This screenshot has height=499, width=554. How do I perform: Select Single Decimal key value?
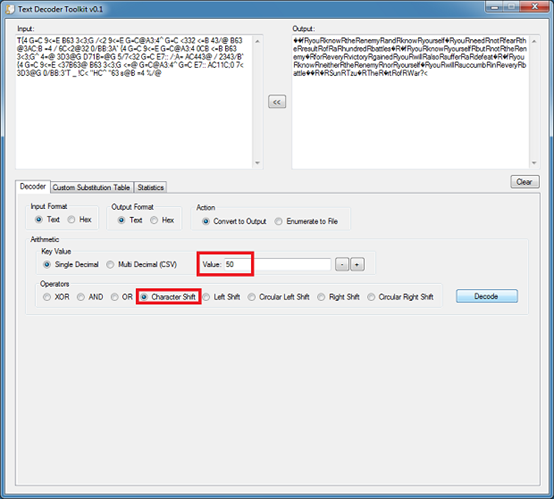pos(71,264)
